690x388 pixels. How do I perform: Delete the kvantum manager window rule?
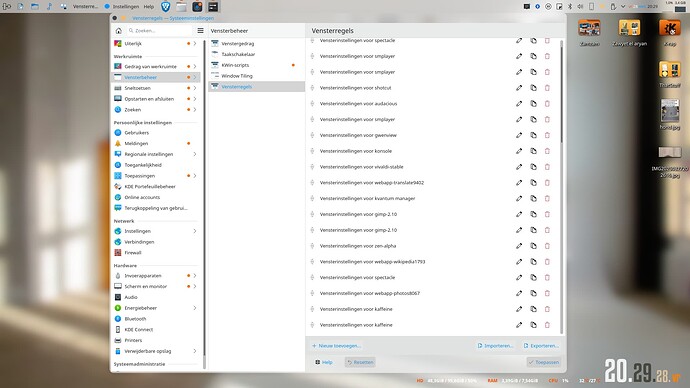547,199
